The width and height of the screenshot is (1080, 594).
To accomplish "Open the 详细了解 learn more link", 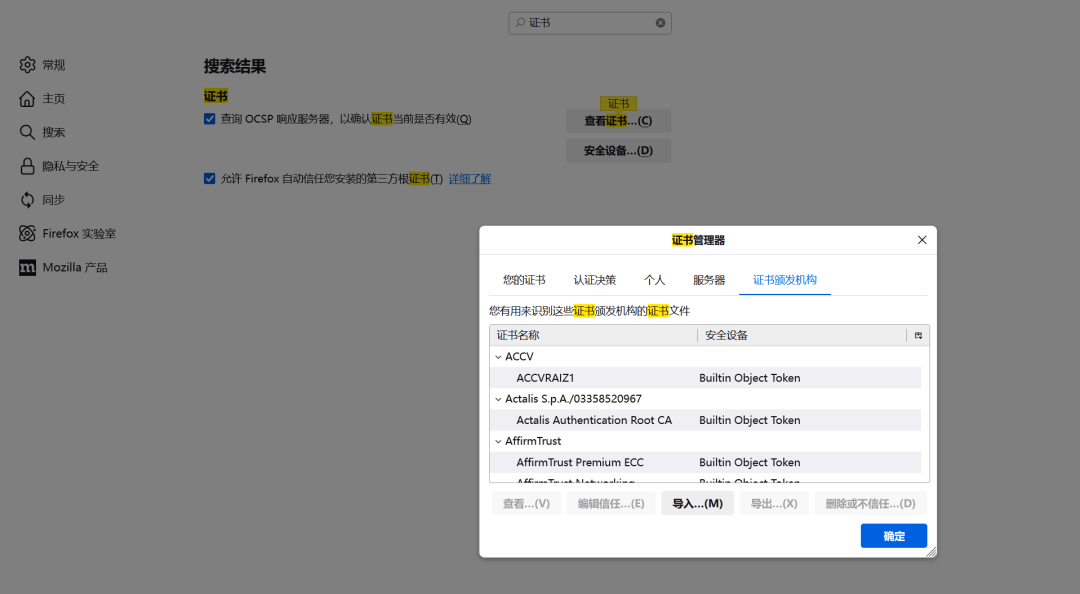I will pos(470,178).
